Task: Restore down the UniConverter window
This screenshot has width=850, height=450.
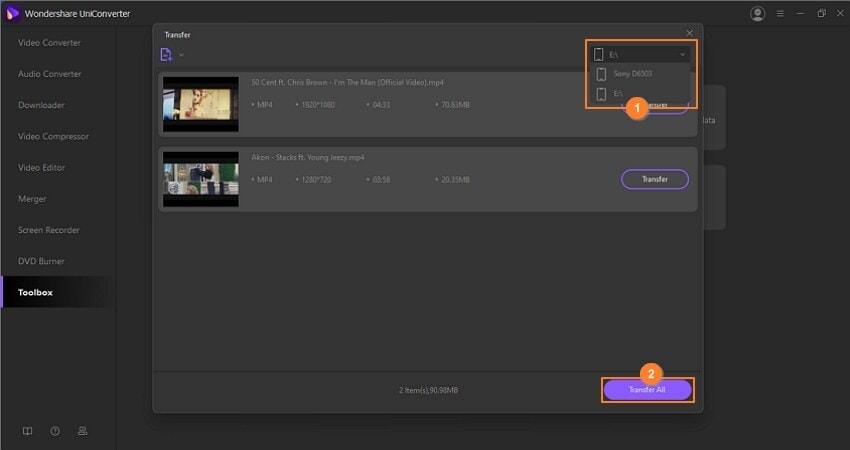Action: (x=821, y=14)
